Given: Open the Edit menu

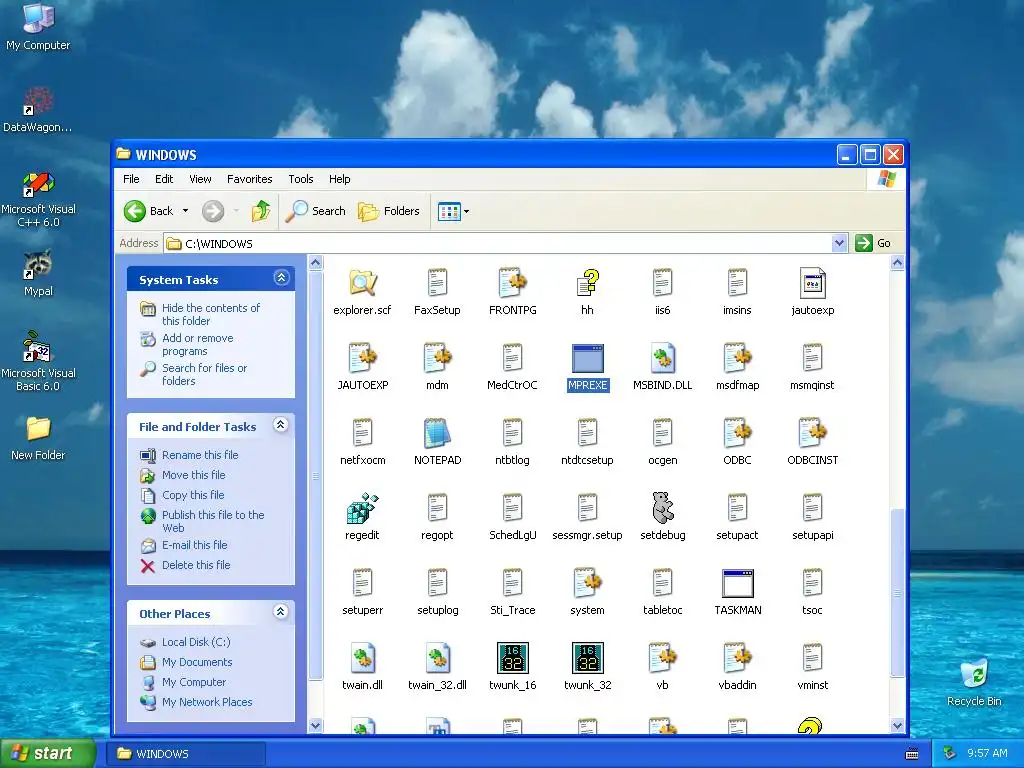Looking at the screenshot, I should (164, 179).
